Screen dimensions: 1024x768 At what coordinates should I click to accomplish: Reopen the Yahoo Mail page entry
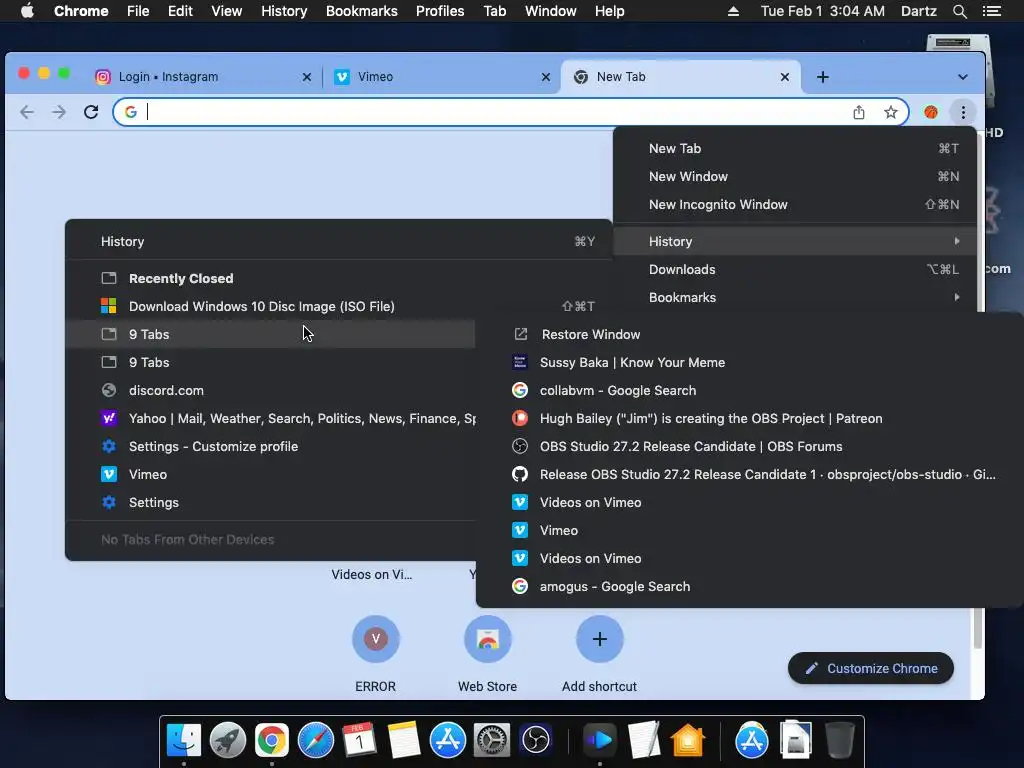(270, 419)
